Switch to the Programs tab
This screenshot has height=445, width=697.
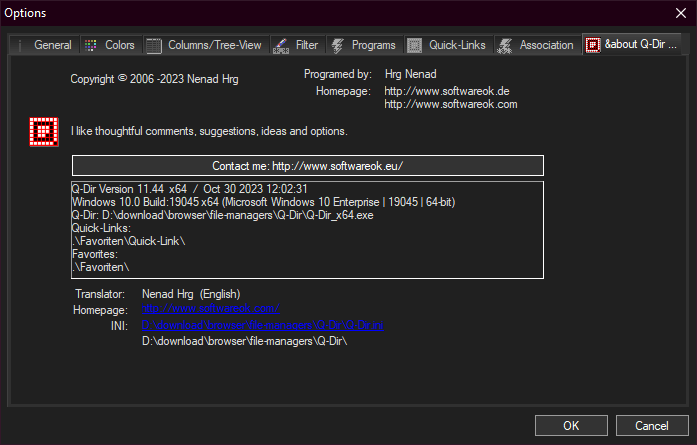click(x=373, y=45)
